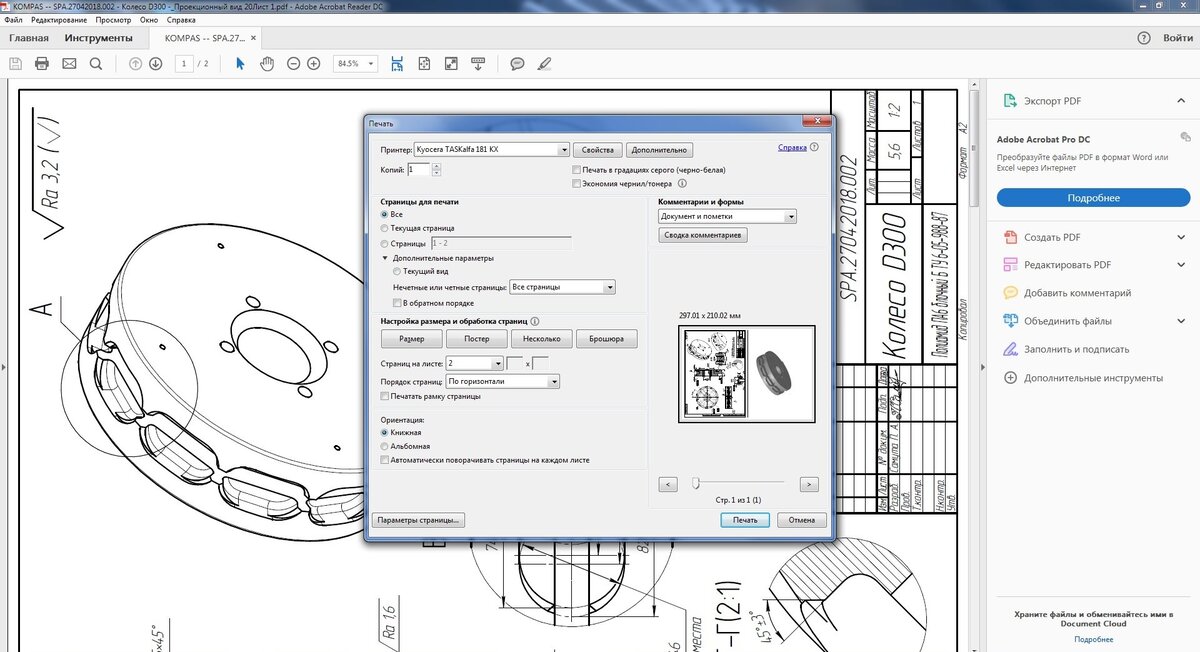The width and height of the screenshot is (1200, 652).
Task: Click the Редактировать PDF icon
Action: [x=1009, y=265]
